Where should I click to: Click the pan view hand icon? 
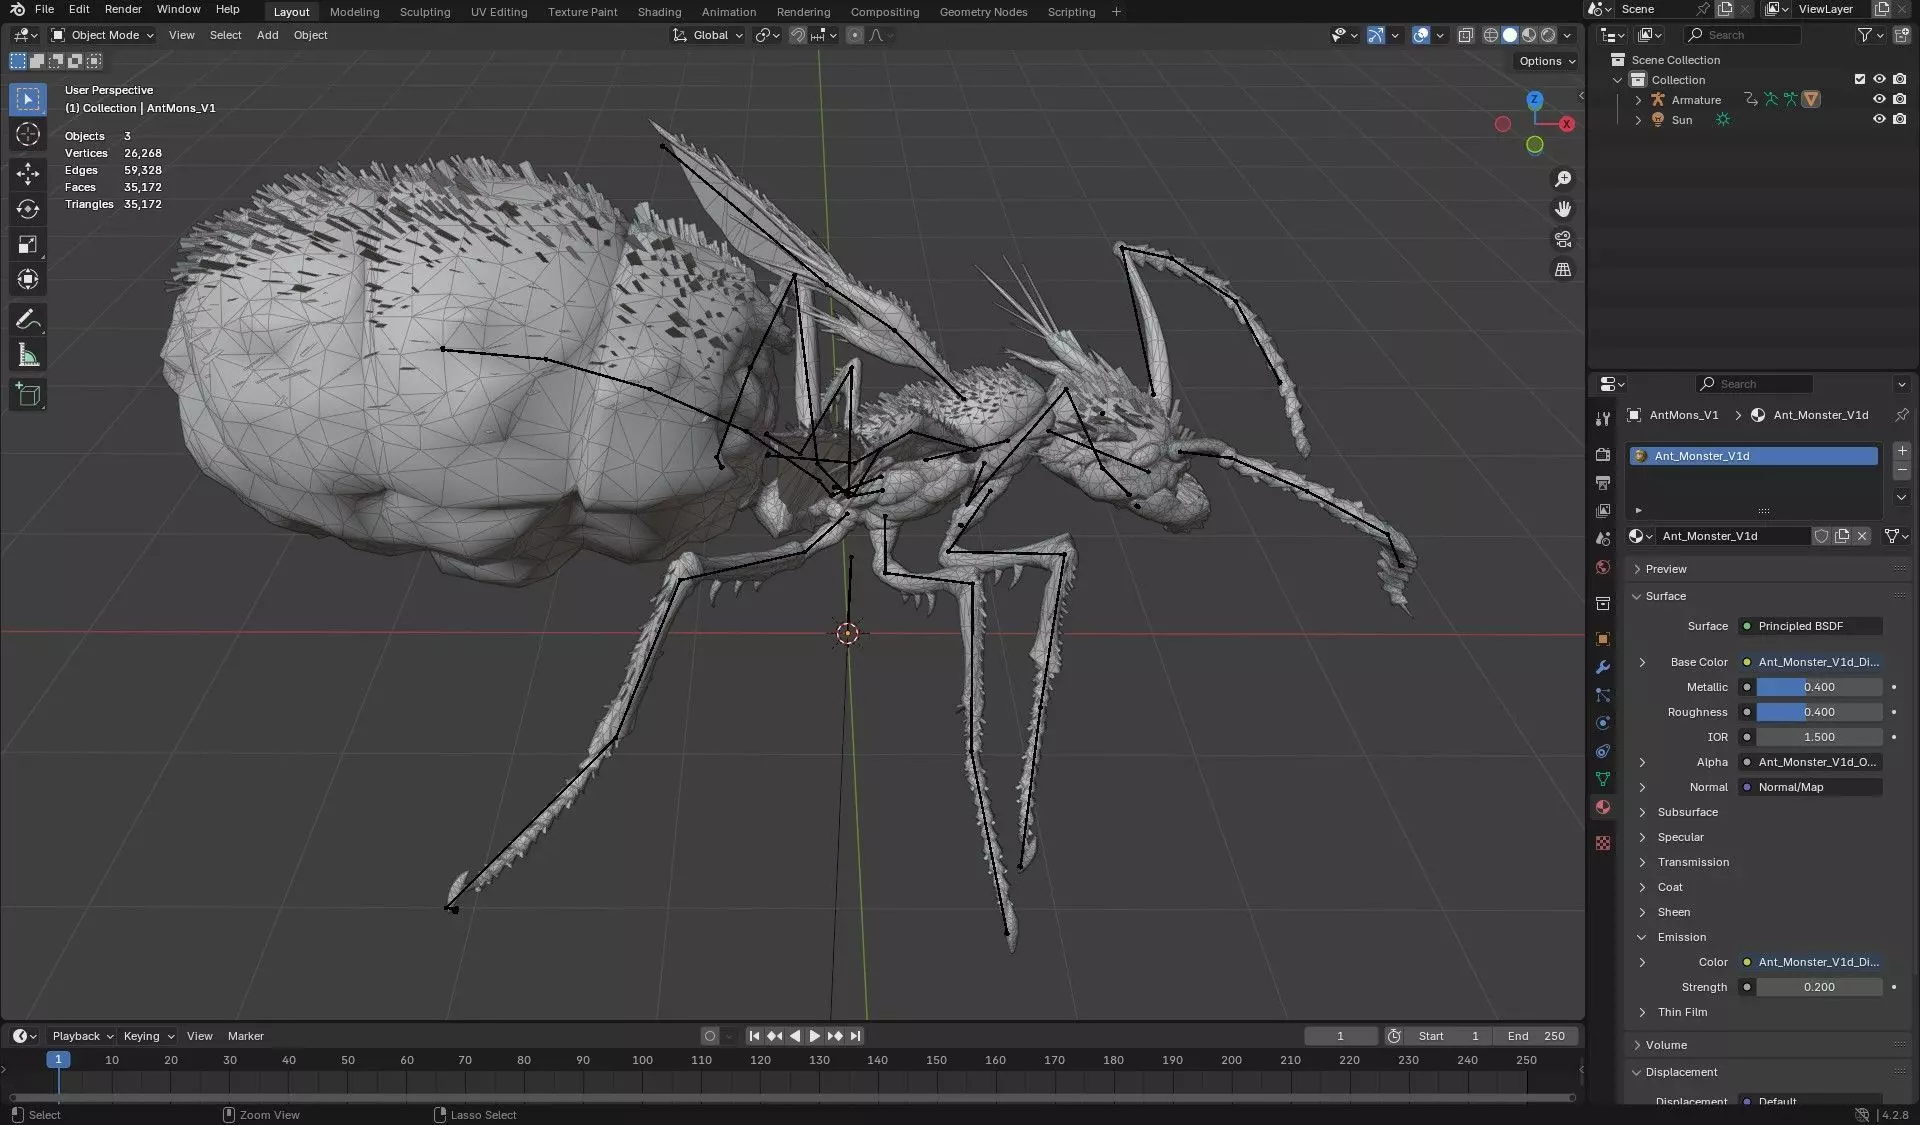[1563, 209]
